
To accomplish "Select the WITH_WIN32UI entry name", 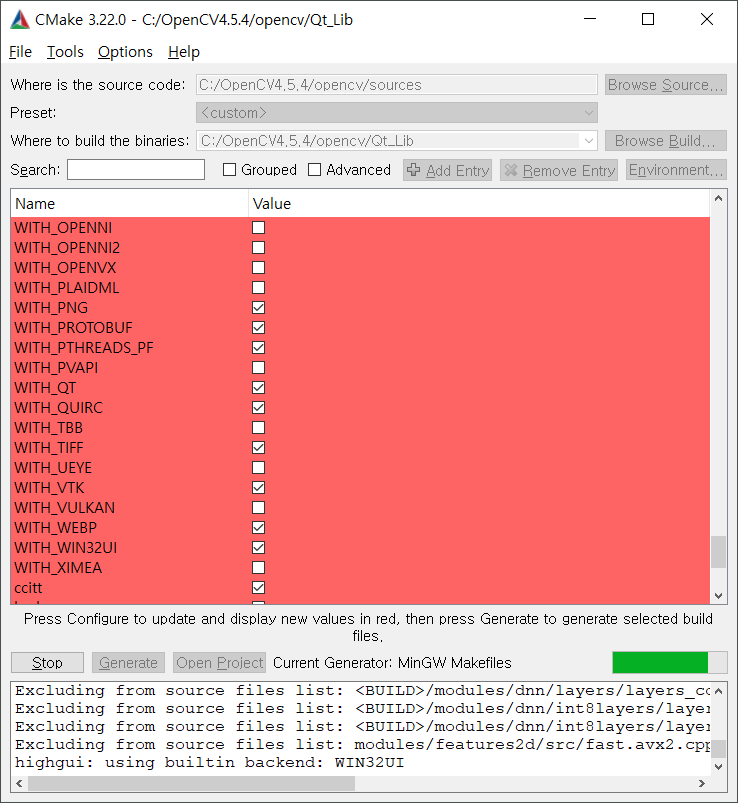I will click(x=66, y=547).
